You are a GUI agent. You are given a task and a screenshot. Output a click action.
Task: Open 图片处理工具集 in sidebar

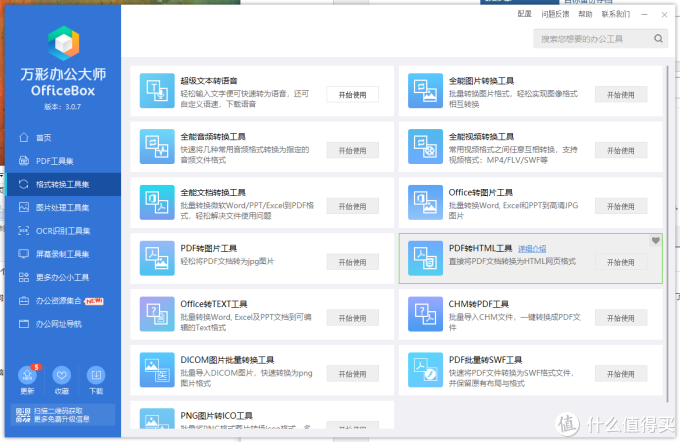tap(63, 207)
